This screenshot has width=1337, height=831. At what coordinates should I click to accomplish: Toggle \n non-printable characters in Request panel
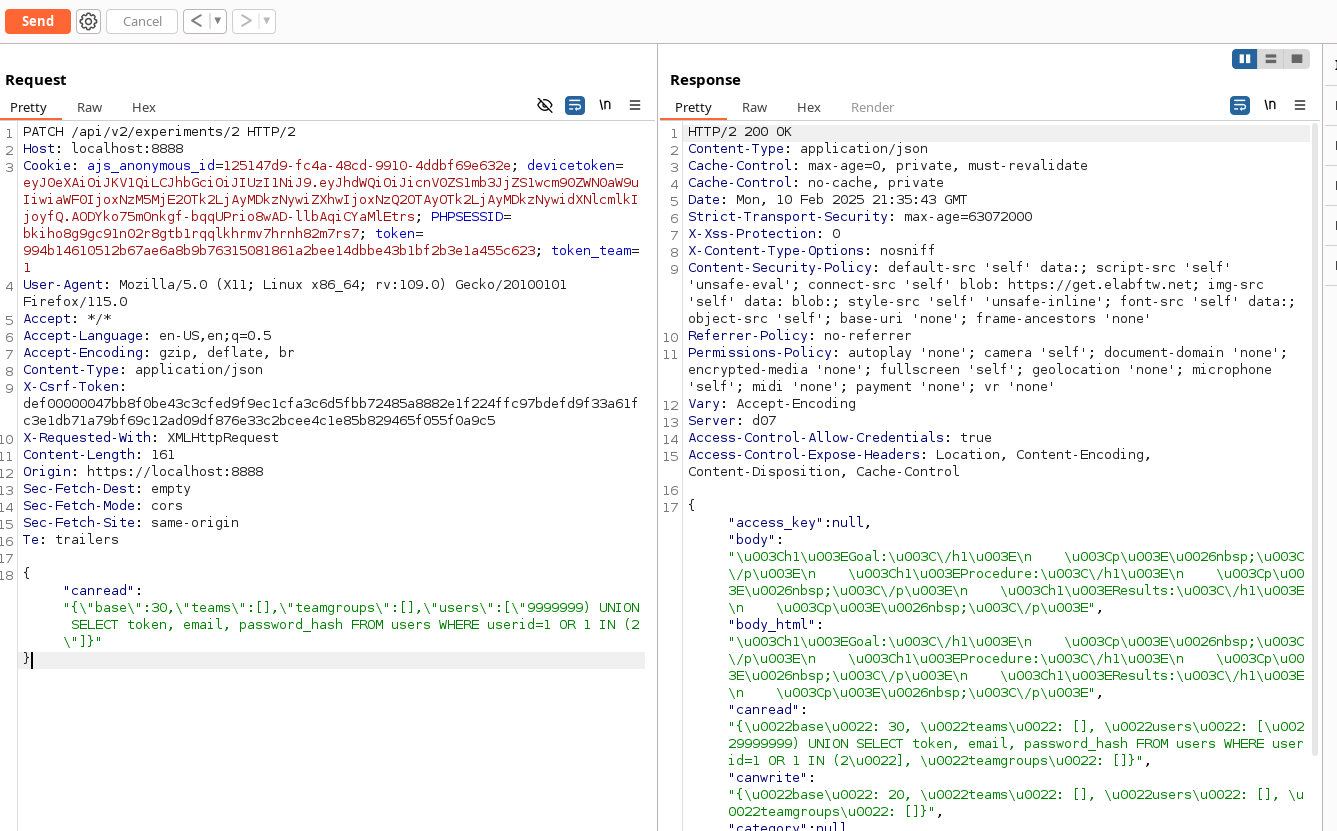(x=605, y=105)
